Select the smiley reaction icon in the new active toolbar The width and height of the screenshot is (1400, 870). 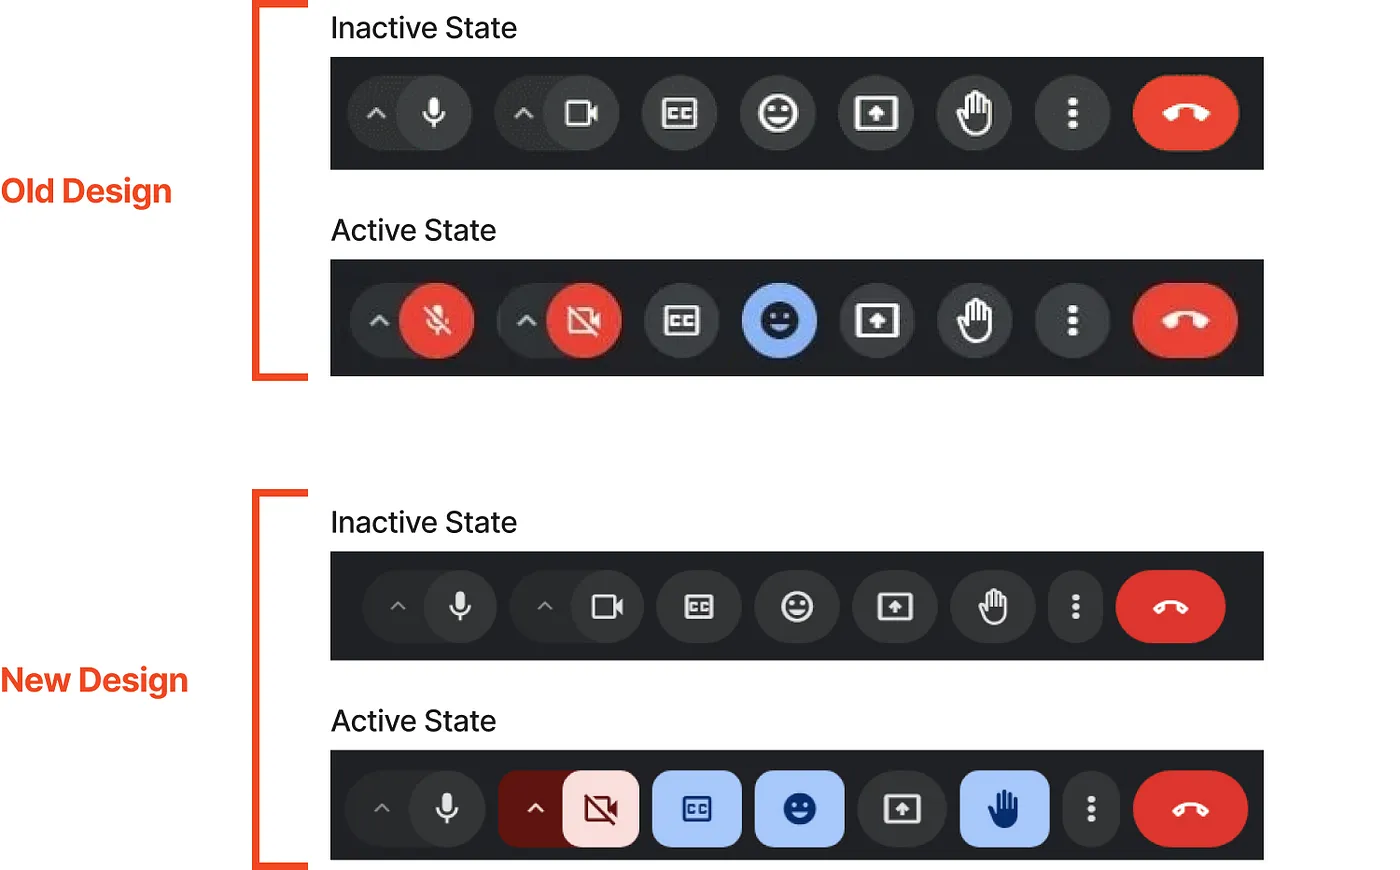pos(799,809)
